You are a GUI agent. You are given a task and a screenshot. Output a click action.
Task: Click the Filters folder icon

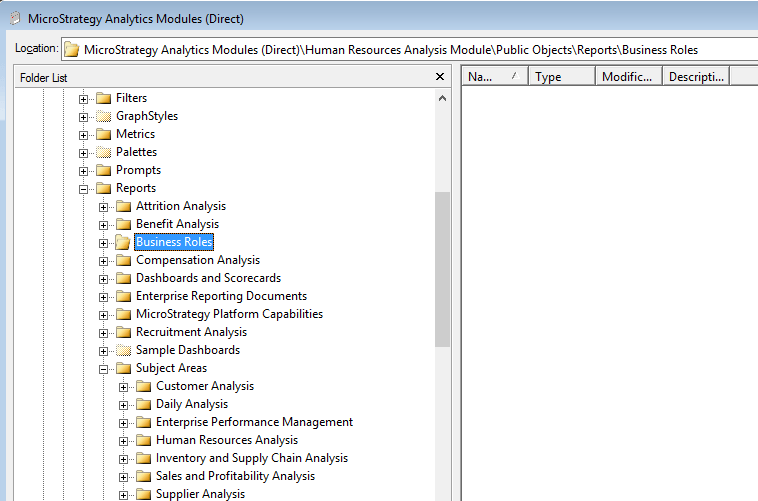point(104,98)
